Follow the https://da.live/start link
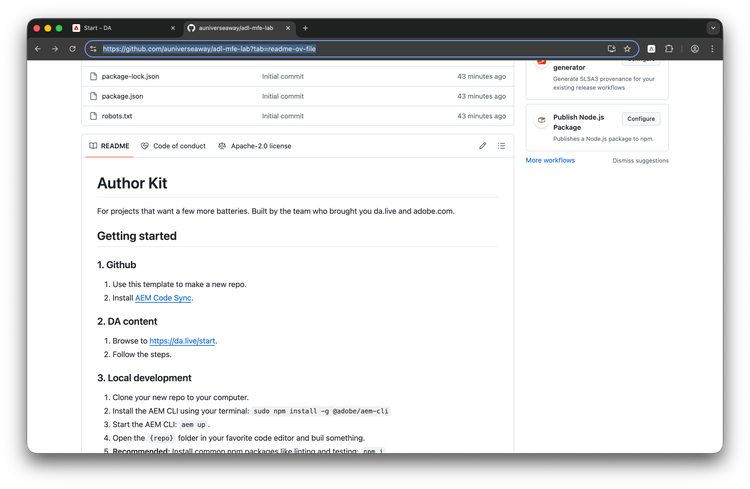 click(x=182, y=341)
